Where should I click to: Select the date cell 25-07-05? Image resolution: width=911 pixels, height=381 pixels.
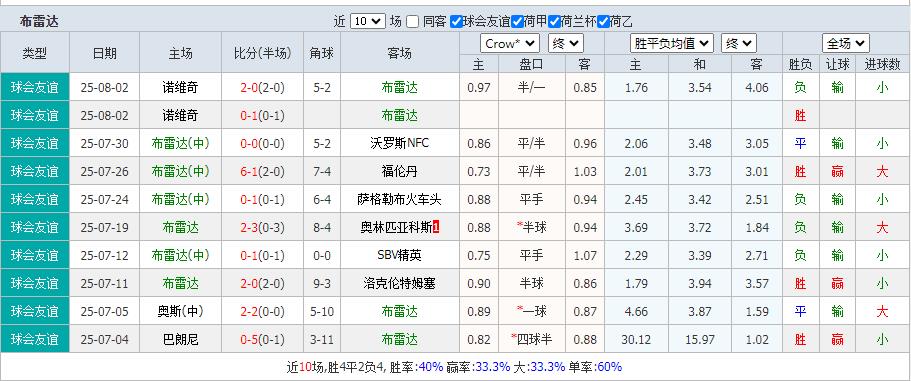(105, 311)
